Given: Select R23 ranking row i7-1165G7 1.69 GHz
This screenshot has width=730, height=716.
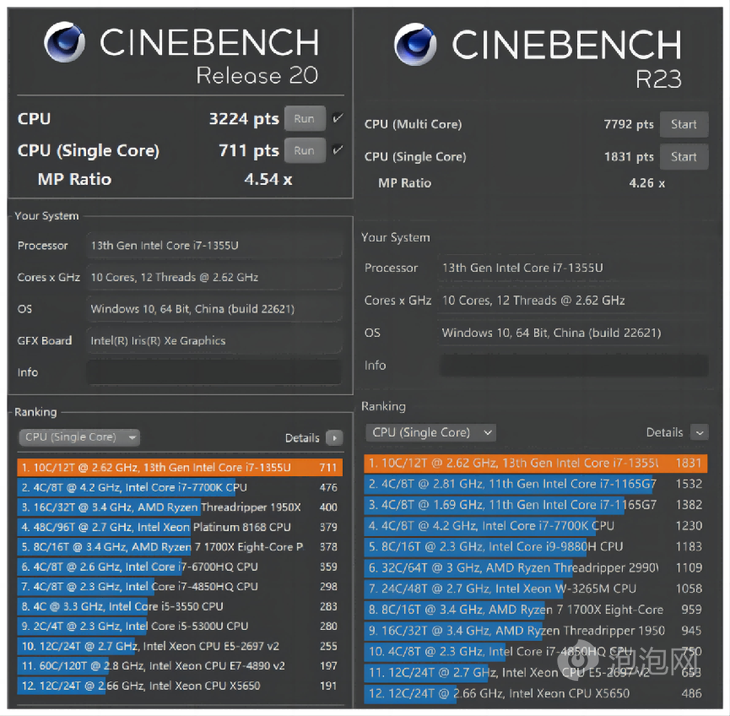Looking at the screenshot, I should click(x=536, y=505).
